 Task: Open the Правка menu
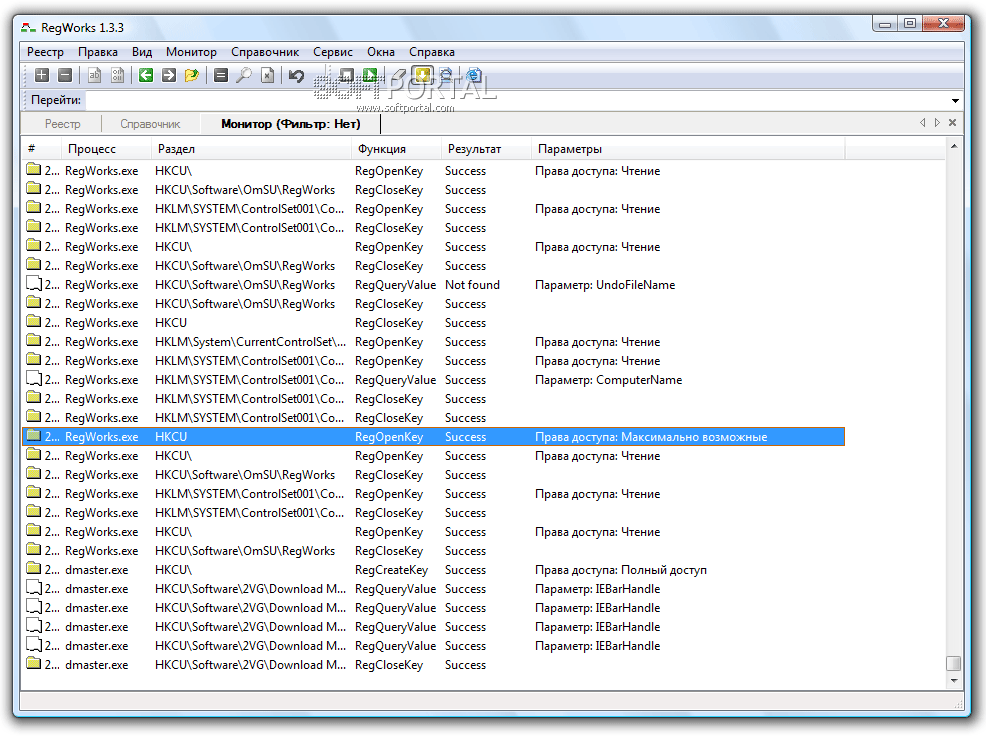[97, 52]
